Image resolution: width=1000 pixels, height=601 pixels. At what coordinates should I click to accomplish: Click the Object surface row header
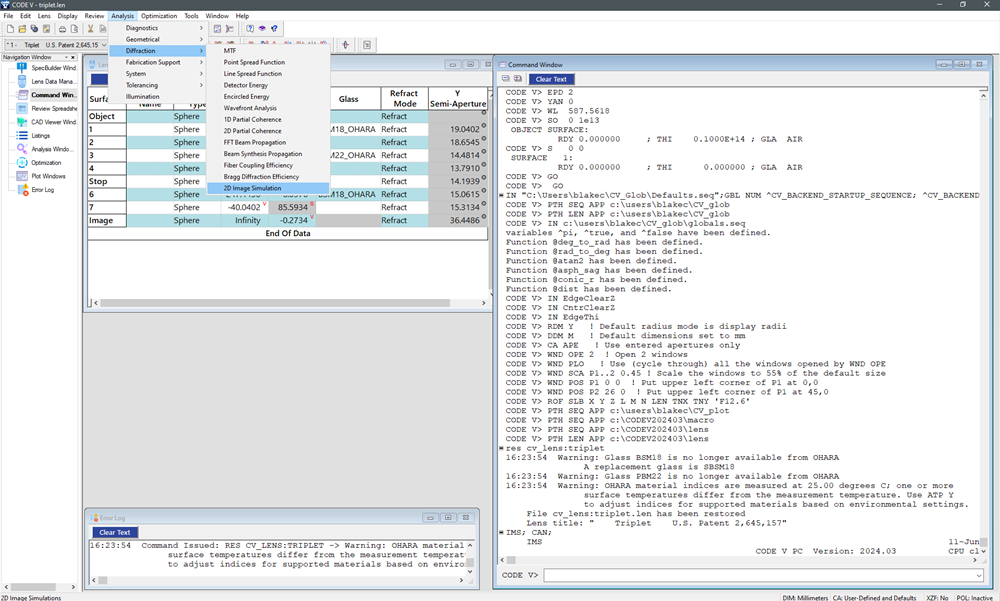(107, 116)
